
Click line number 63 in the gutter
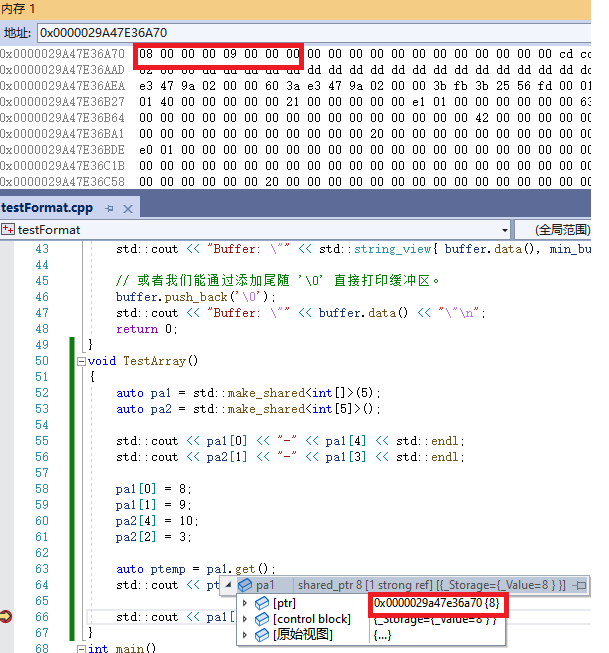pyautogui.click(x=42, y=568)
